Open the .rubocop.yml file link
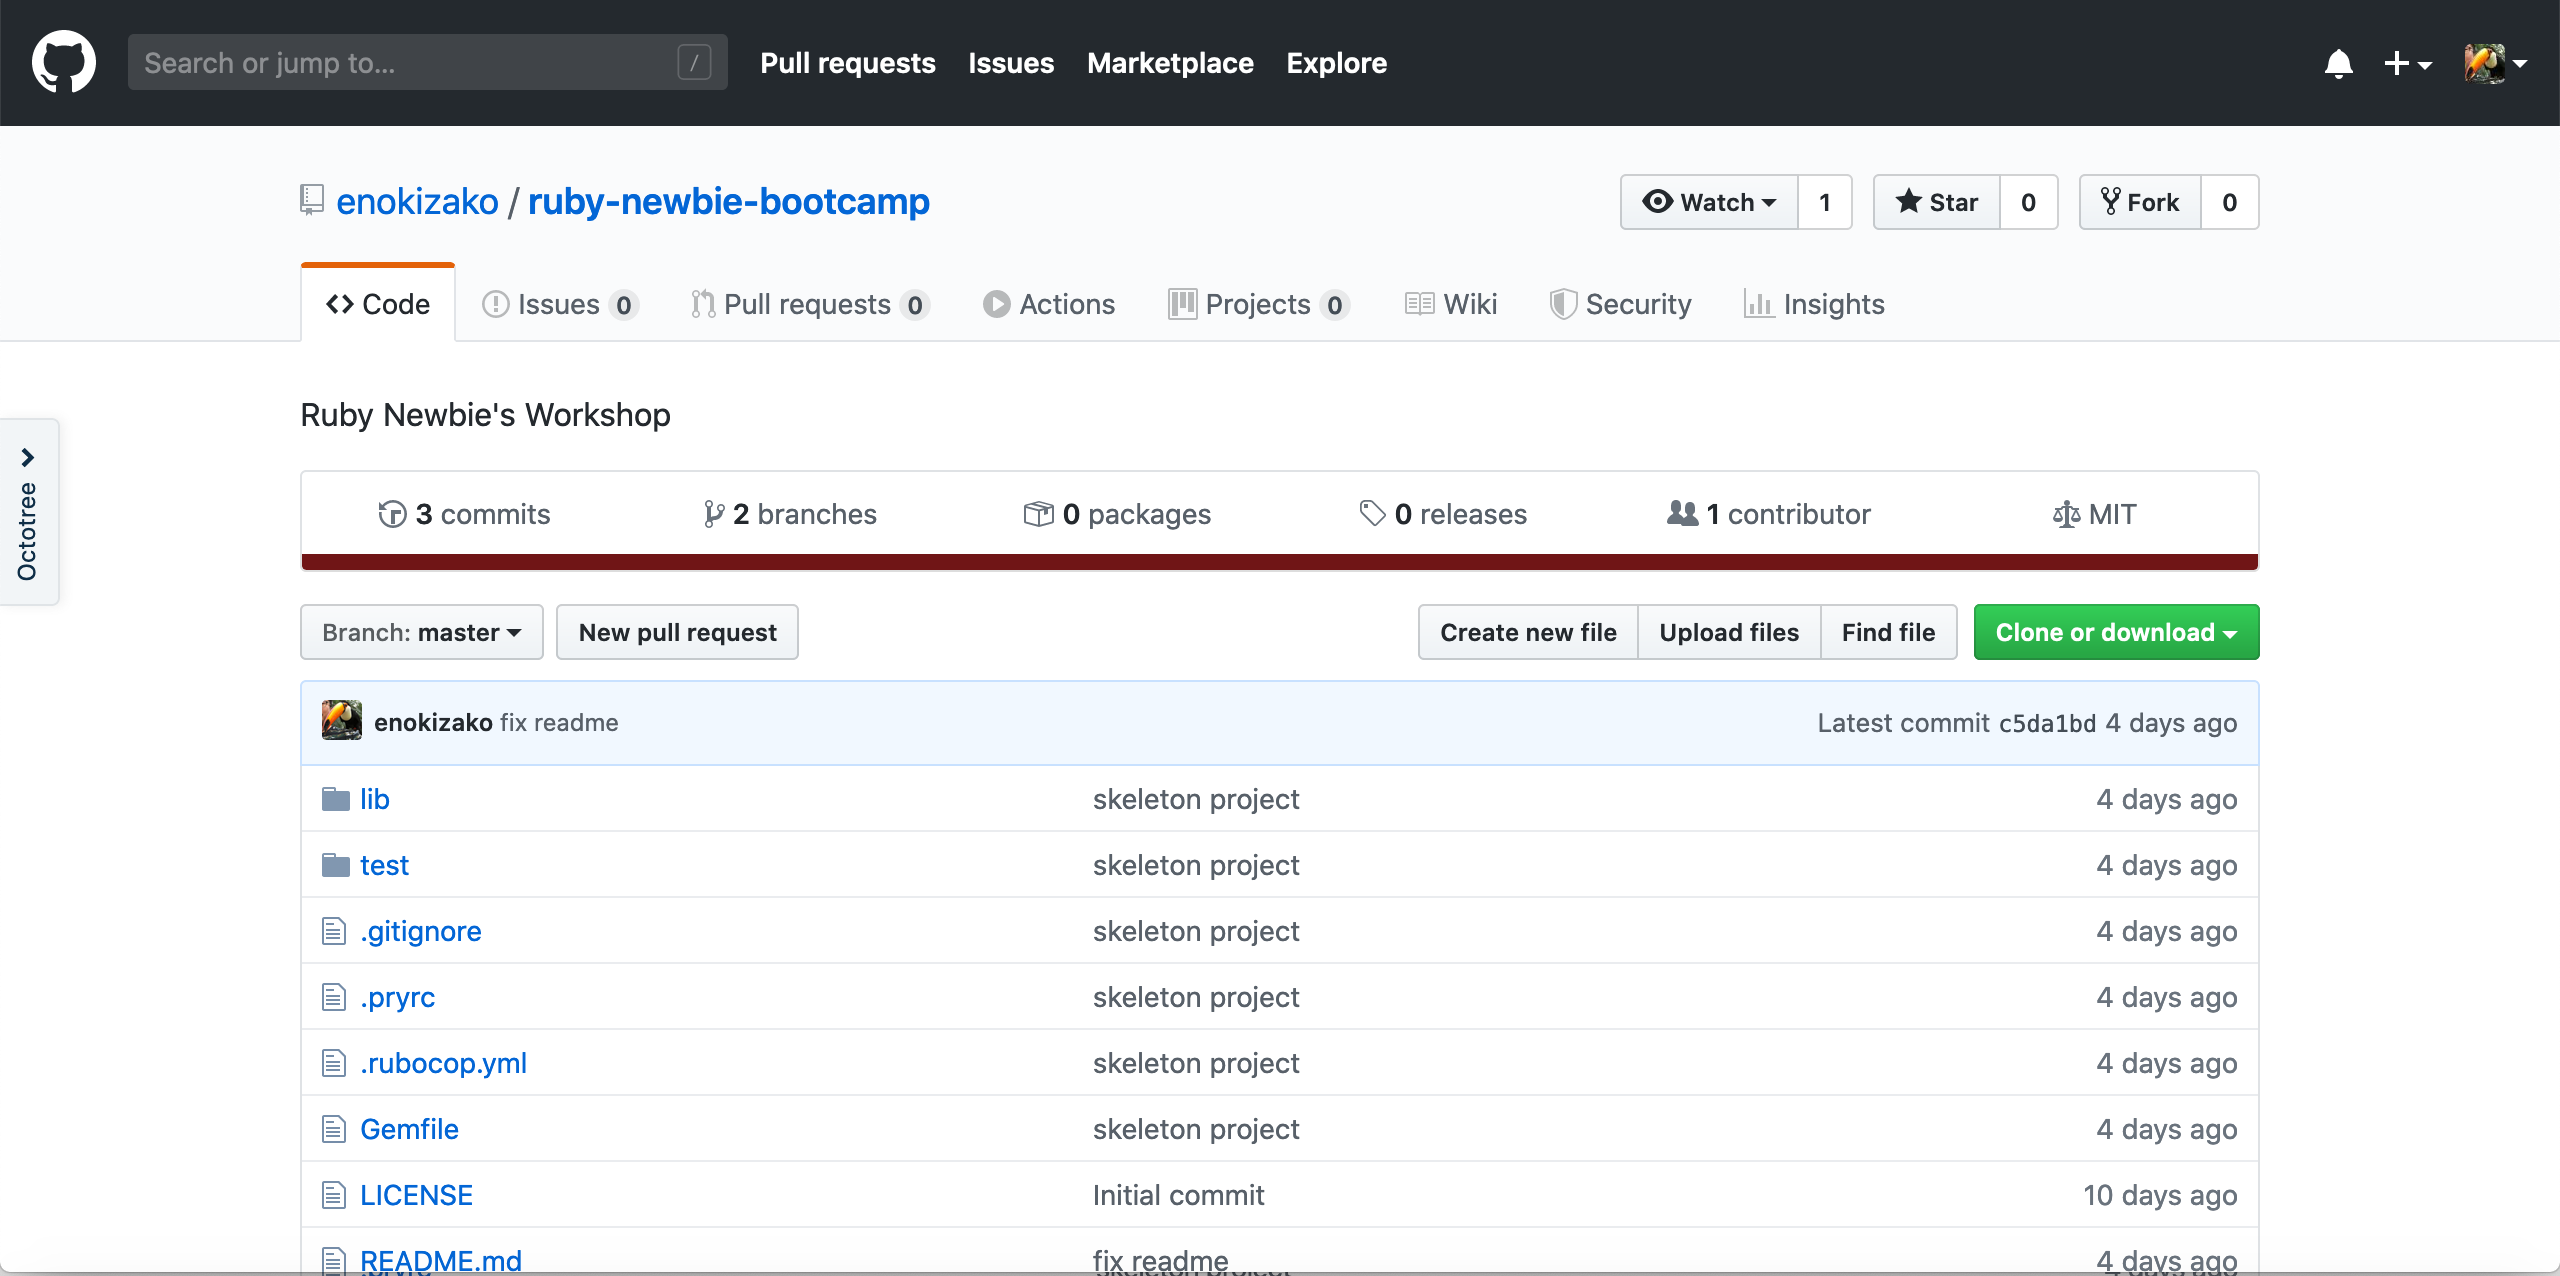The width and height of the screenshot is (2560, 1276). (443, 1063)
